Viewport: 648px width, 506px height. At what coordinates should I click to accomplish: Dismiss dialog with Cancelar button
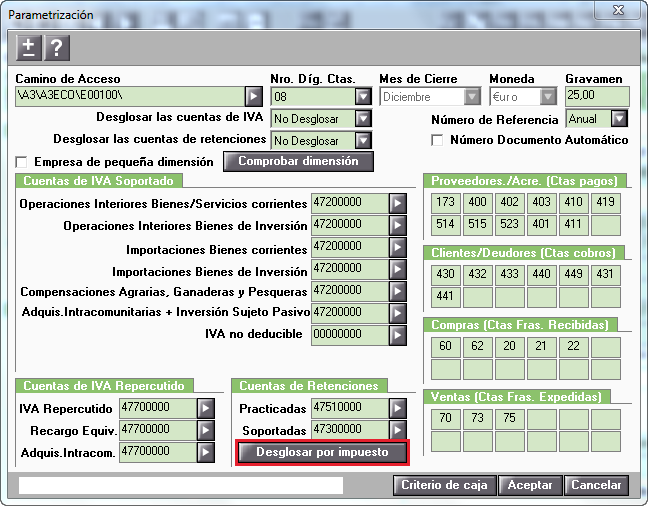point(596,485)
